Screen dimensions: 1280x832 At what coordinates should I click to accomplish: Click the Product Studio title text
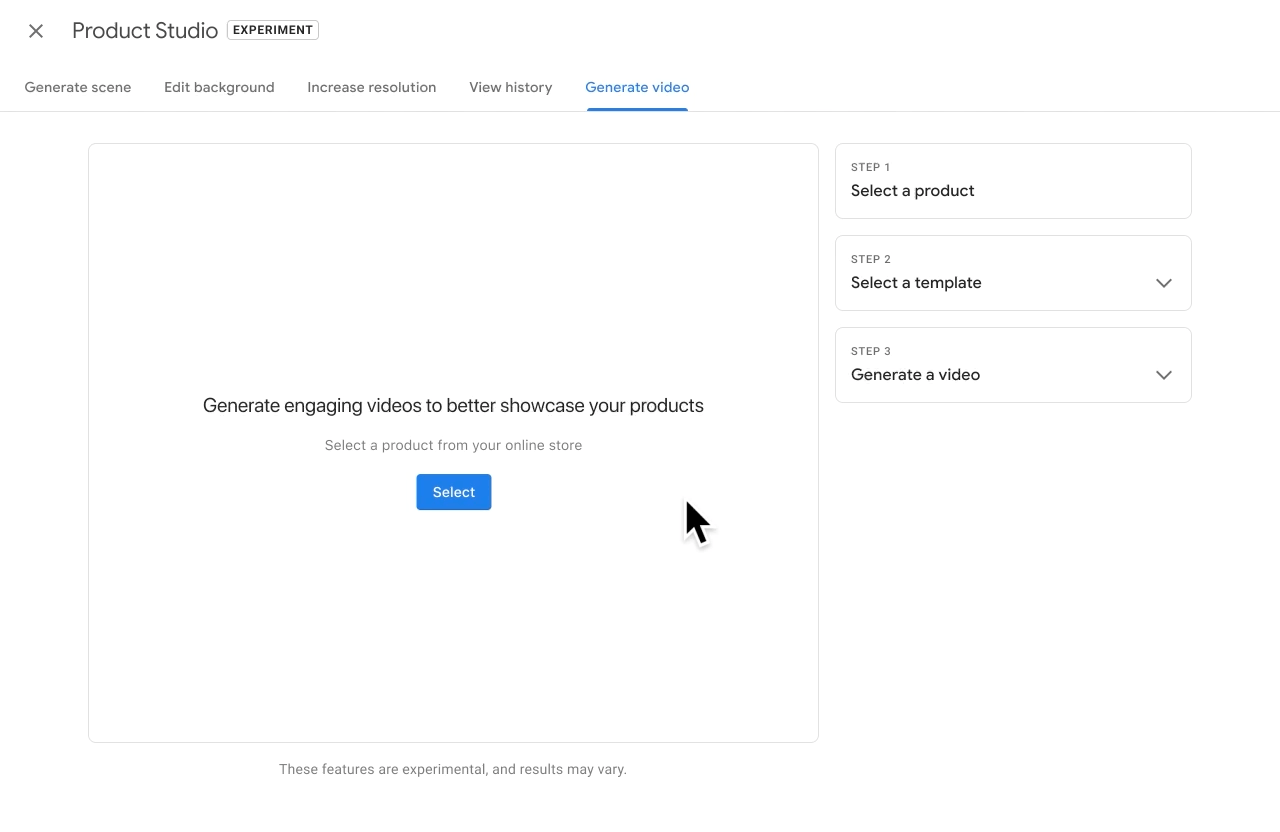point(145,31)
